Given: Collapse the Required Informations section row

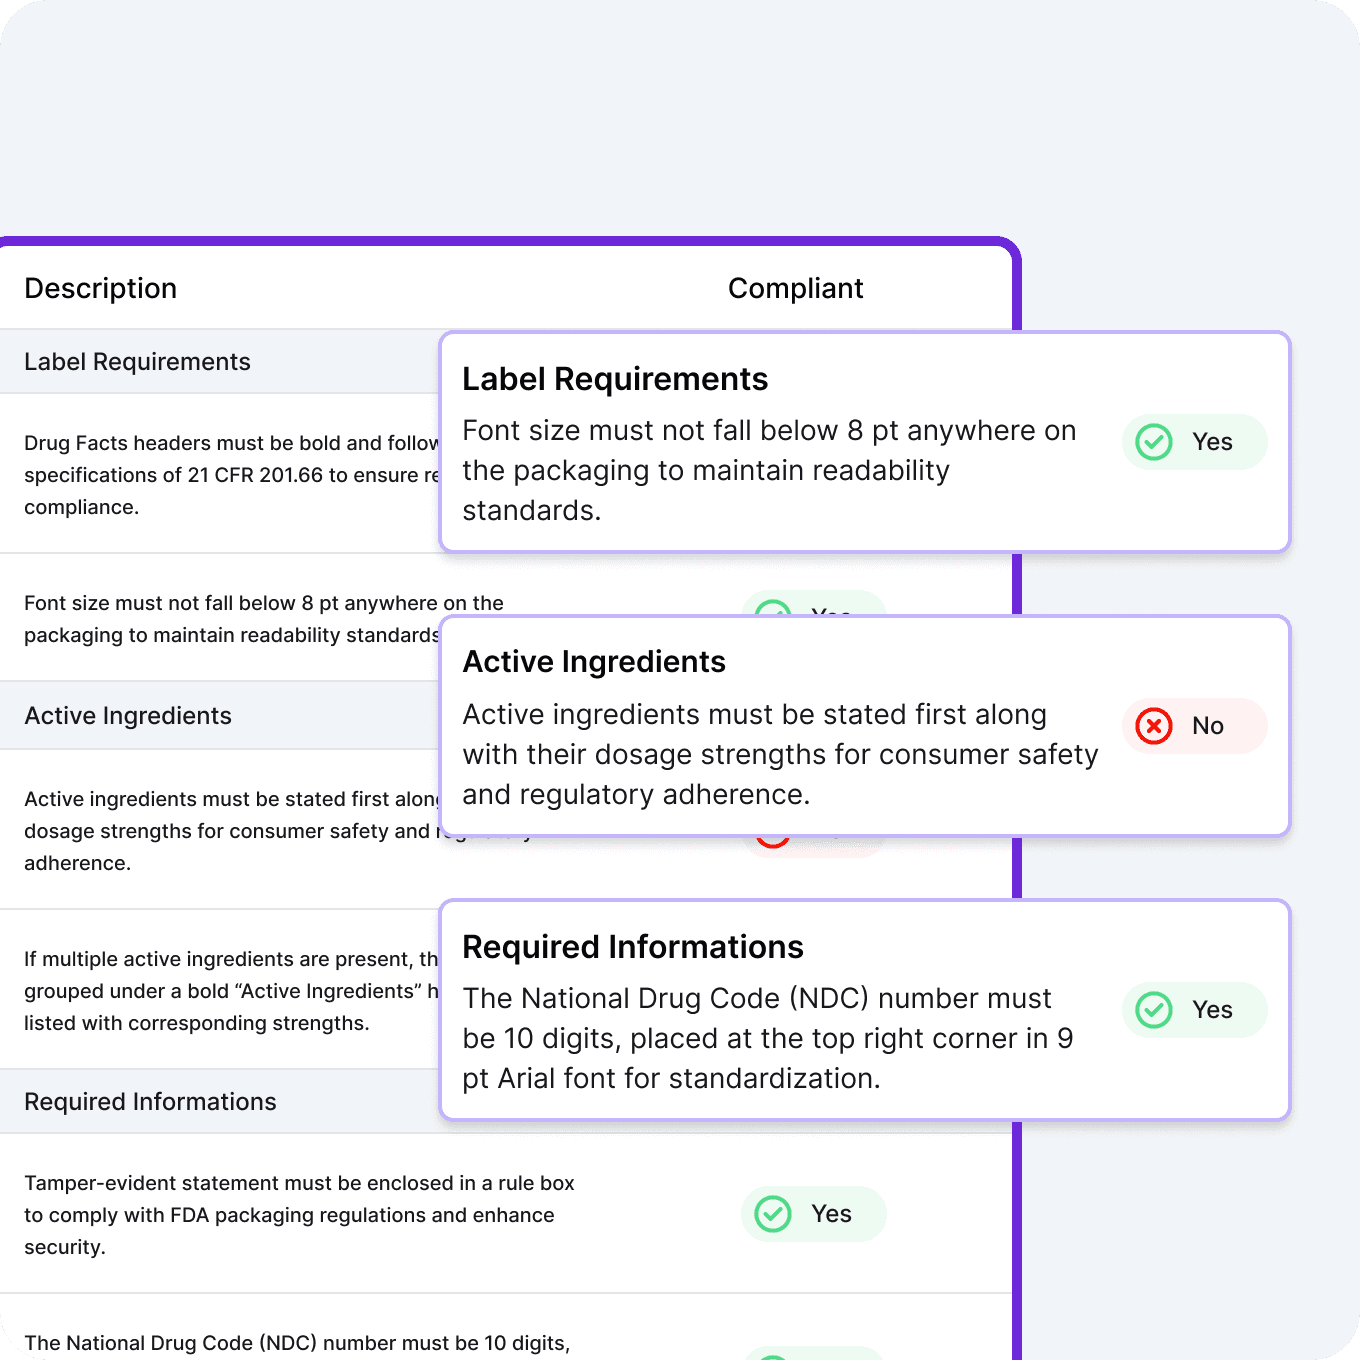Looking at the screenshot, I should 150,1101.
